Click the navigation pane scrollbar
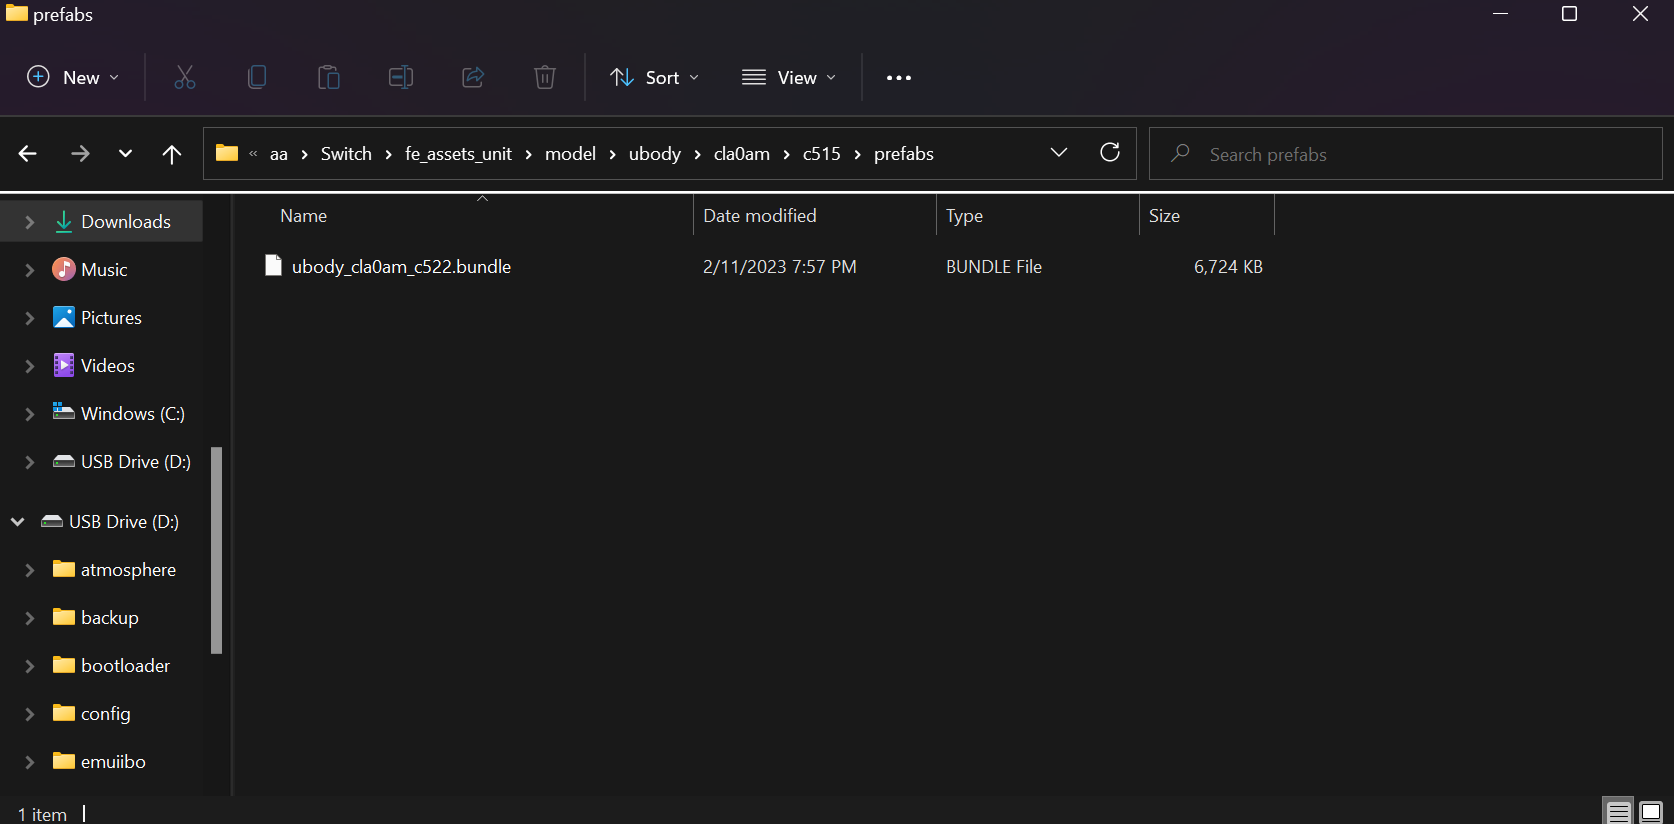Image resolution: width=1674 pixels, height=824 pixels. pos(216,550)
